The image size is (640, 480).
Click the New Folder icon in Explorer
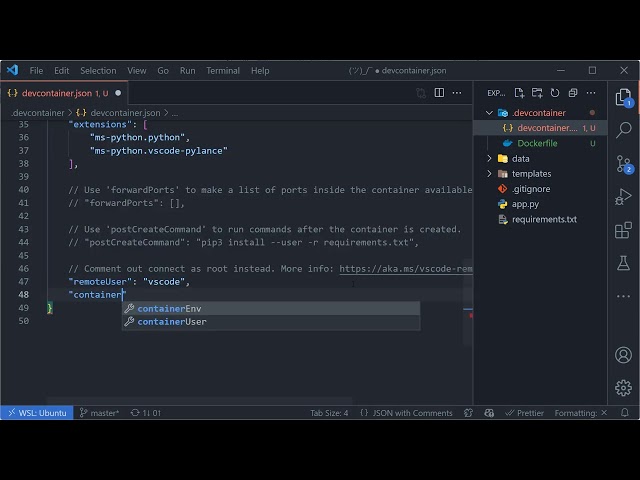537,93
